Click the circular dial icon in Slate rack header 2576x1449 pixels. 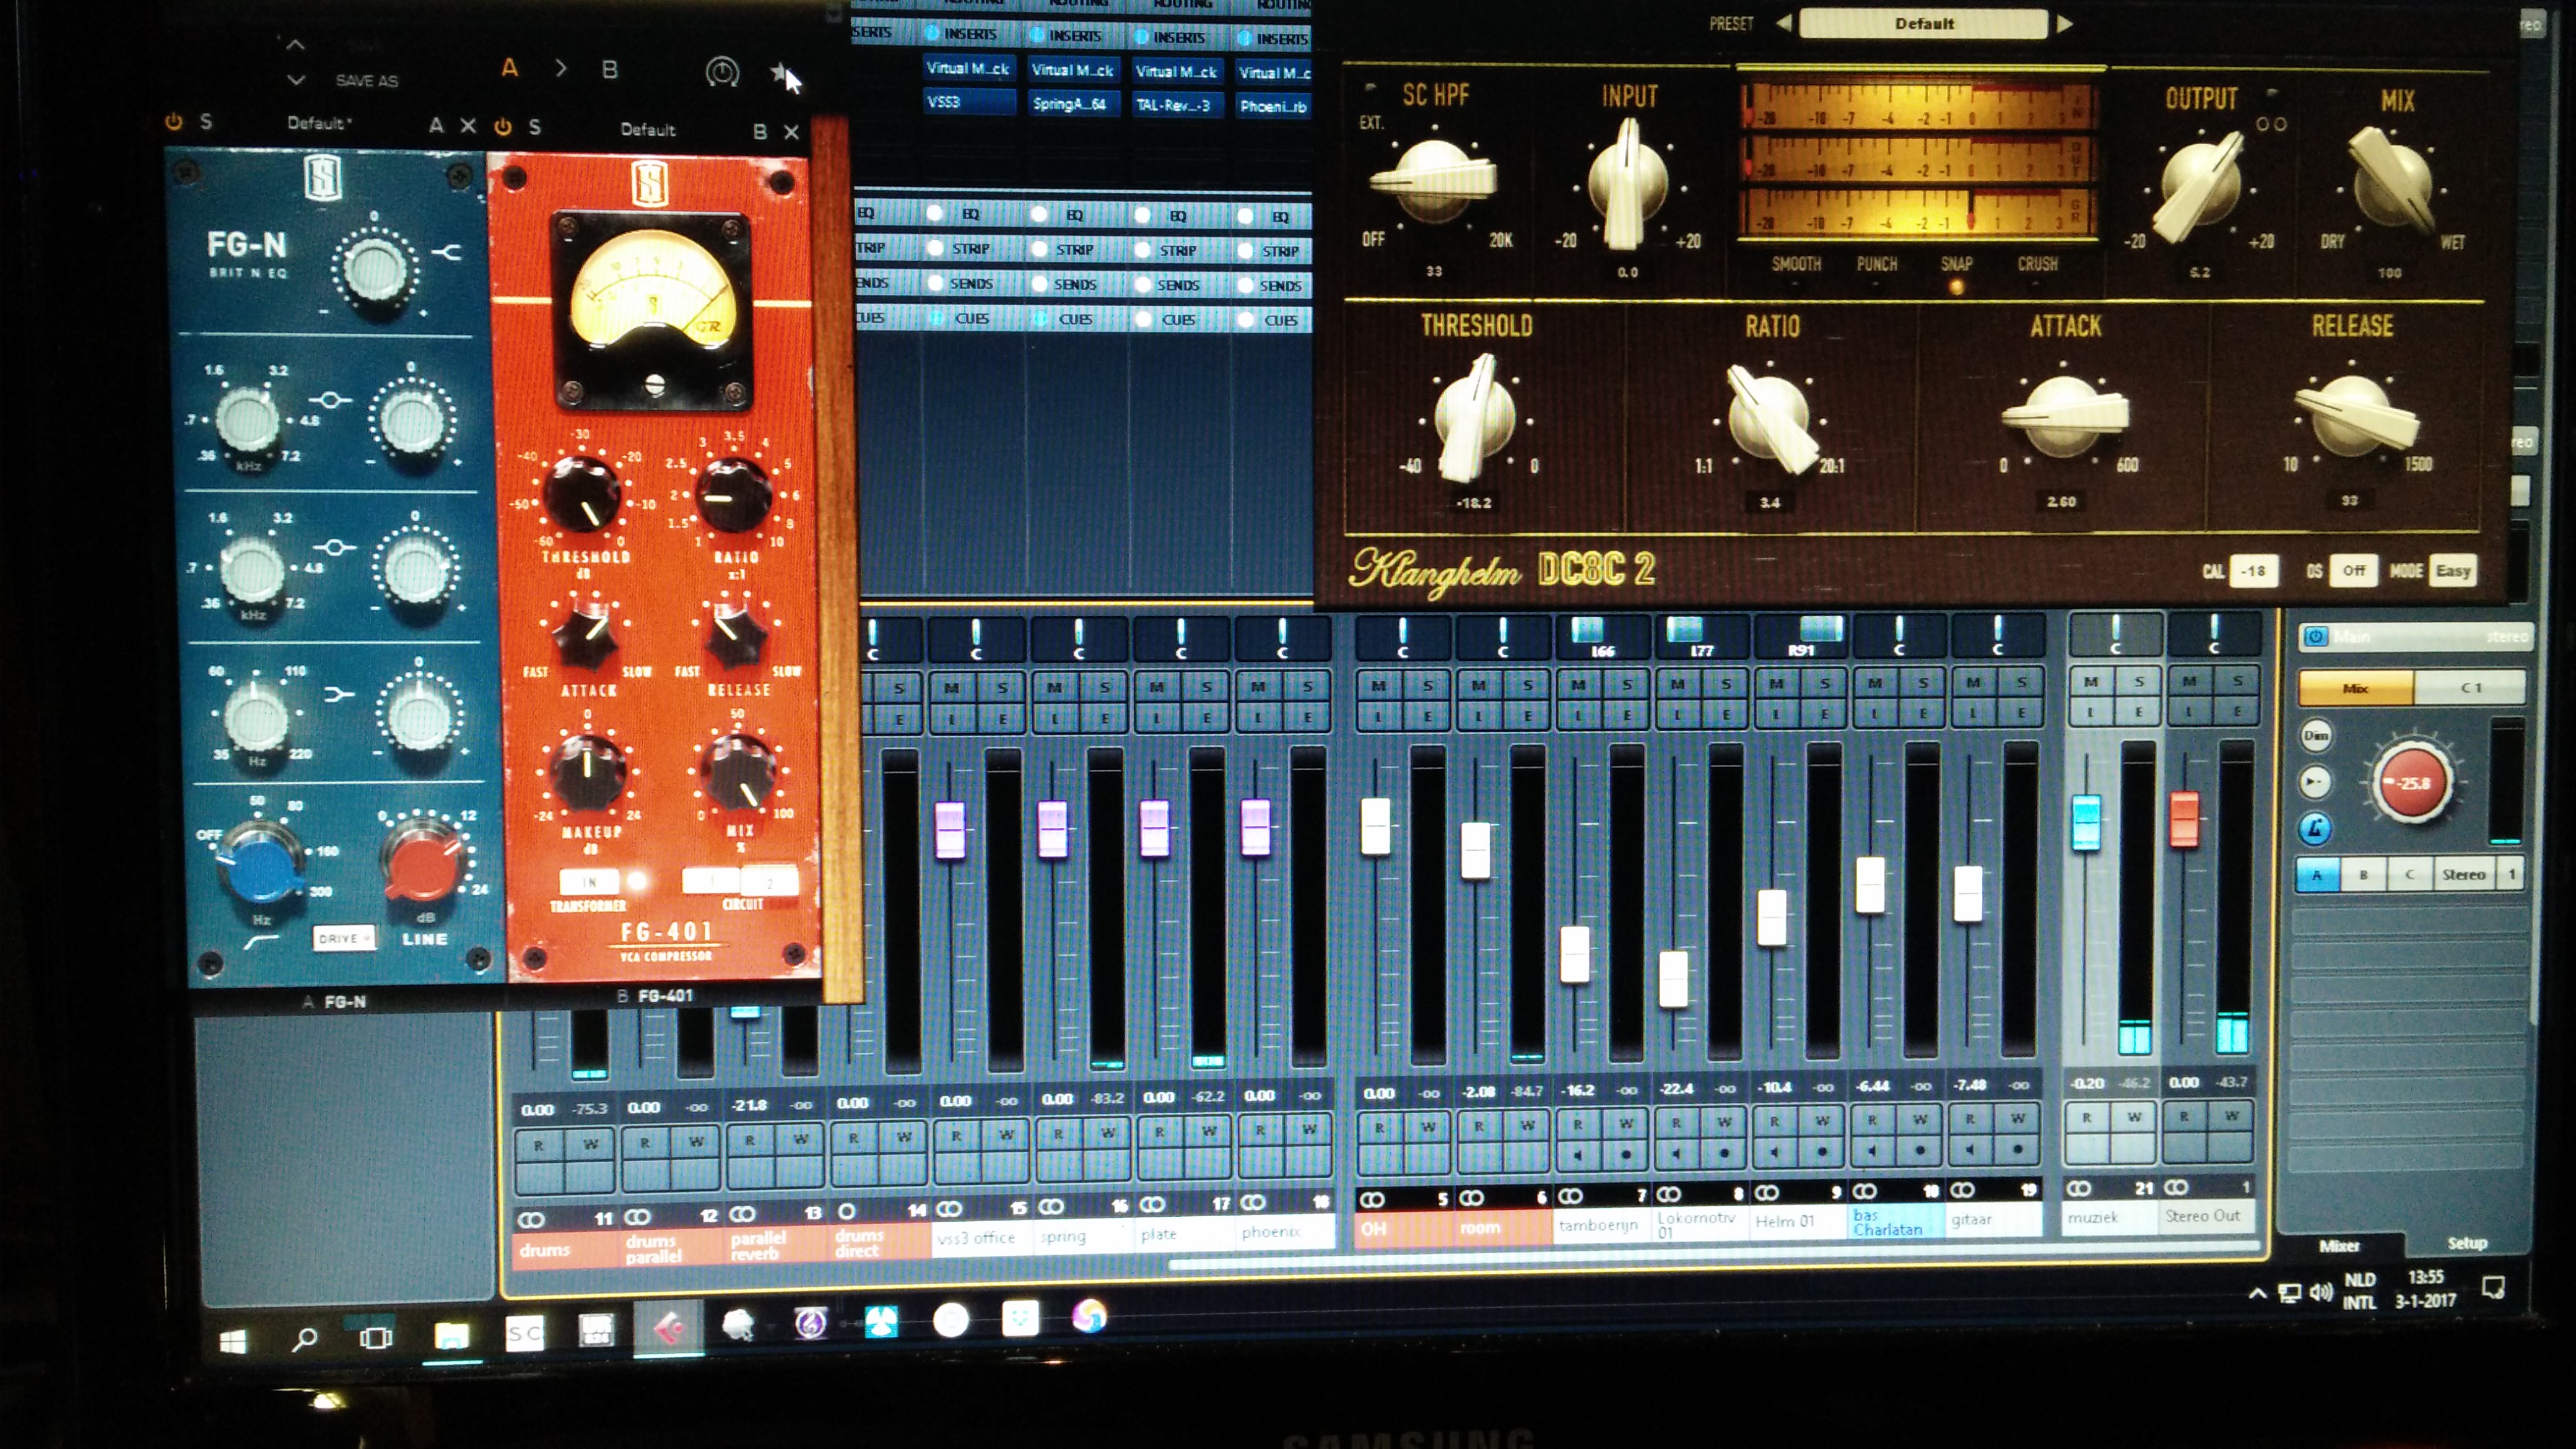722,72
